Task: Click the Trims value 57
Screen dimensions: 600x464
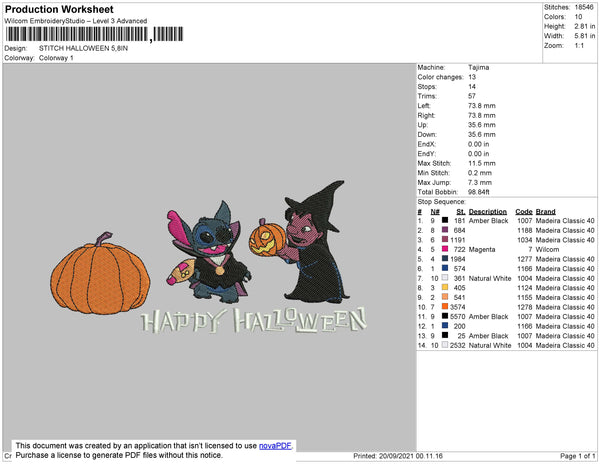Action: point(472,96)
